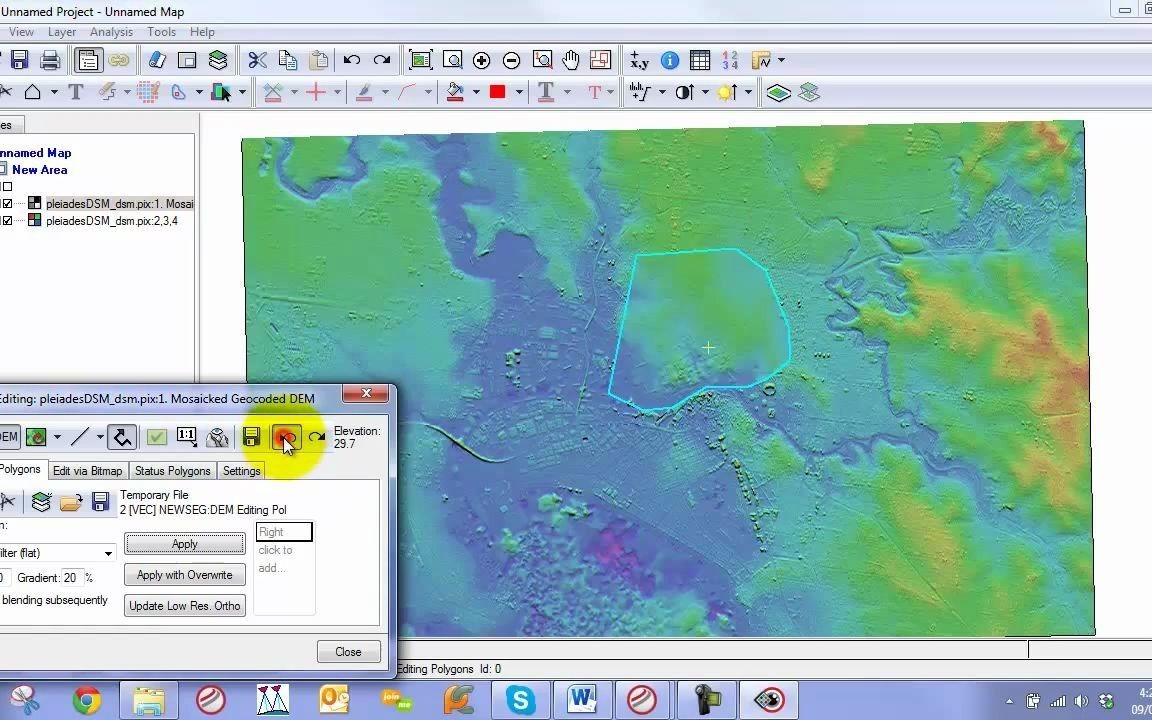This screenshot has width=1152, height=720.
Task: Click the yellow save DEM icon
Action: (251, 437)
